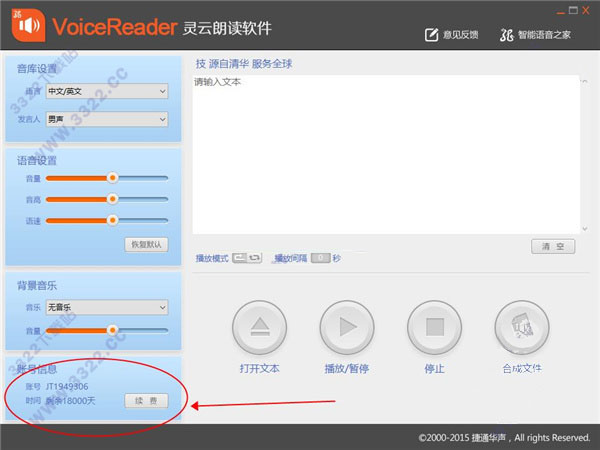Click the 续费 renew button
Image resolution: width=600 pixels, height=450 pixels.
(146, 401)
